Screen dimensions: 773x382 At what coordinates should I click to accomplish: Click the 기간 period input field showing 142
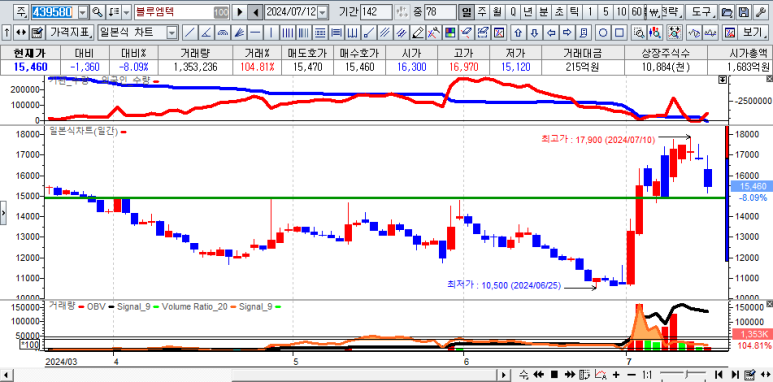[x=376, y=12]
